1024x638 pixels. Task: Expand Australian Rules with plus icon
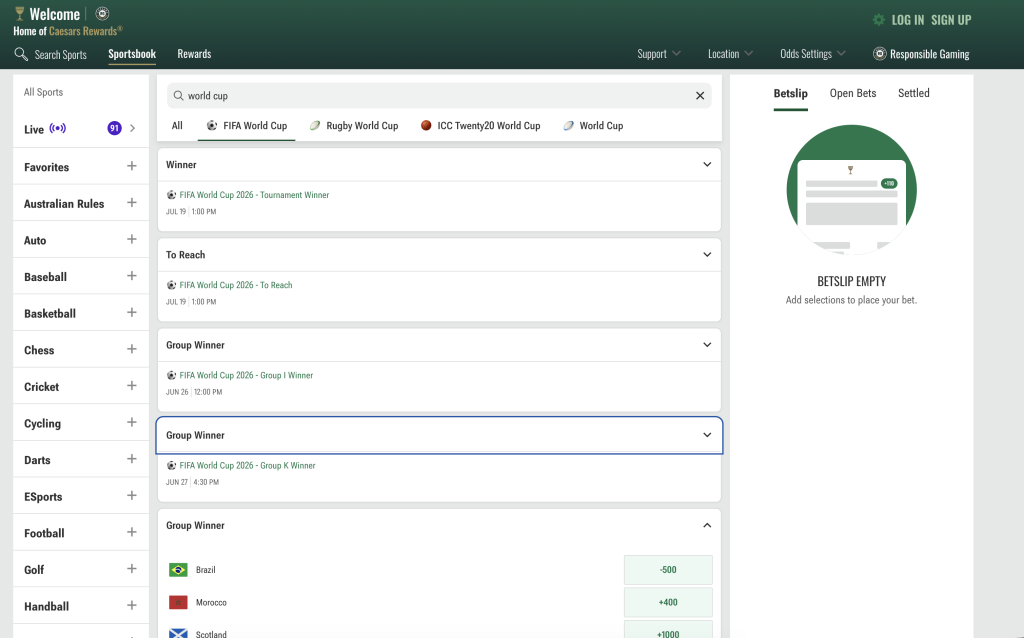[x=131, y=202]
